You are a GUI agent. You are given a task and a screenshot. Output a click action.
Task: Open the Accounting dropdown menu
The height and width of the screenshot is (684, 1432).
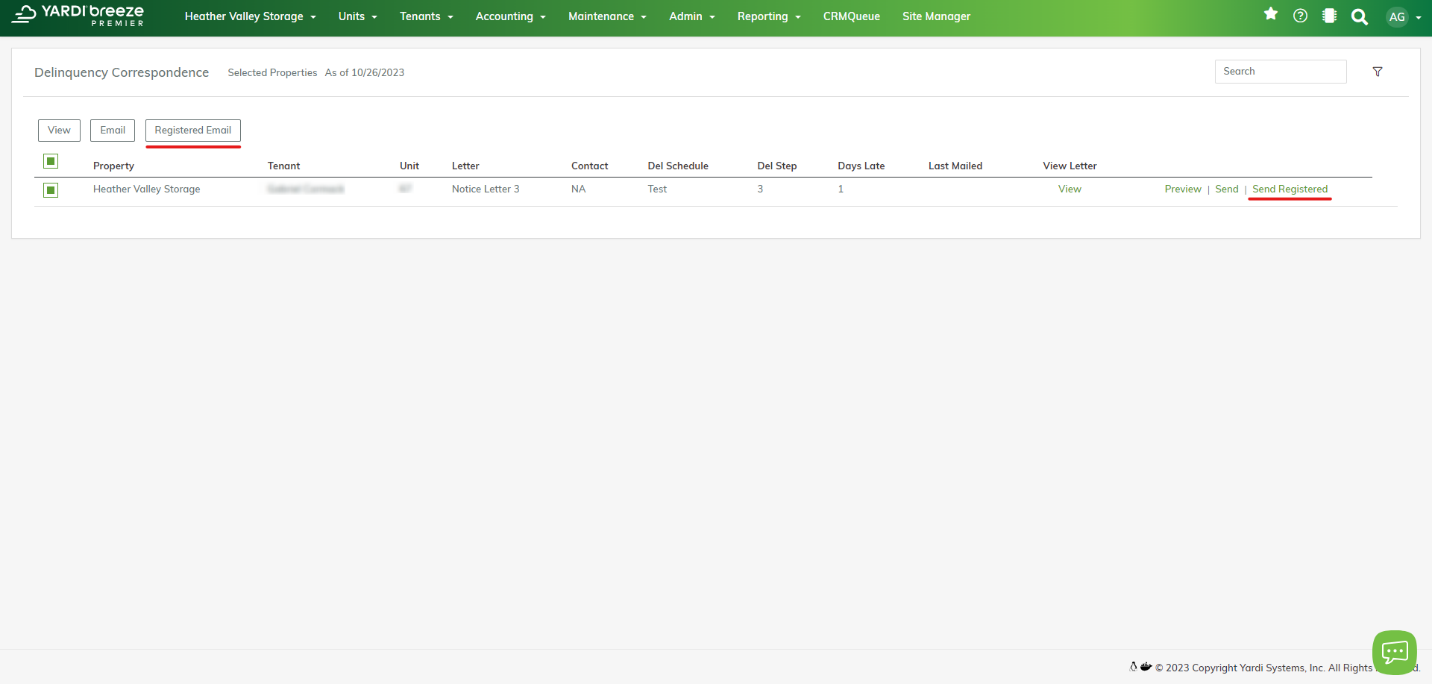tap(510, 17)
